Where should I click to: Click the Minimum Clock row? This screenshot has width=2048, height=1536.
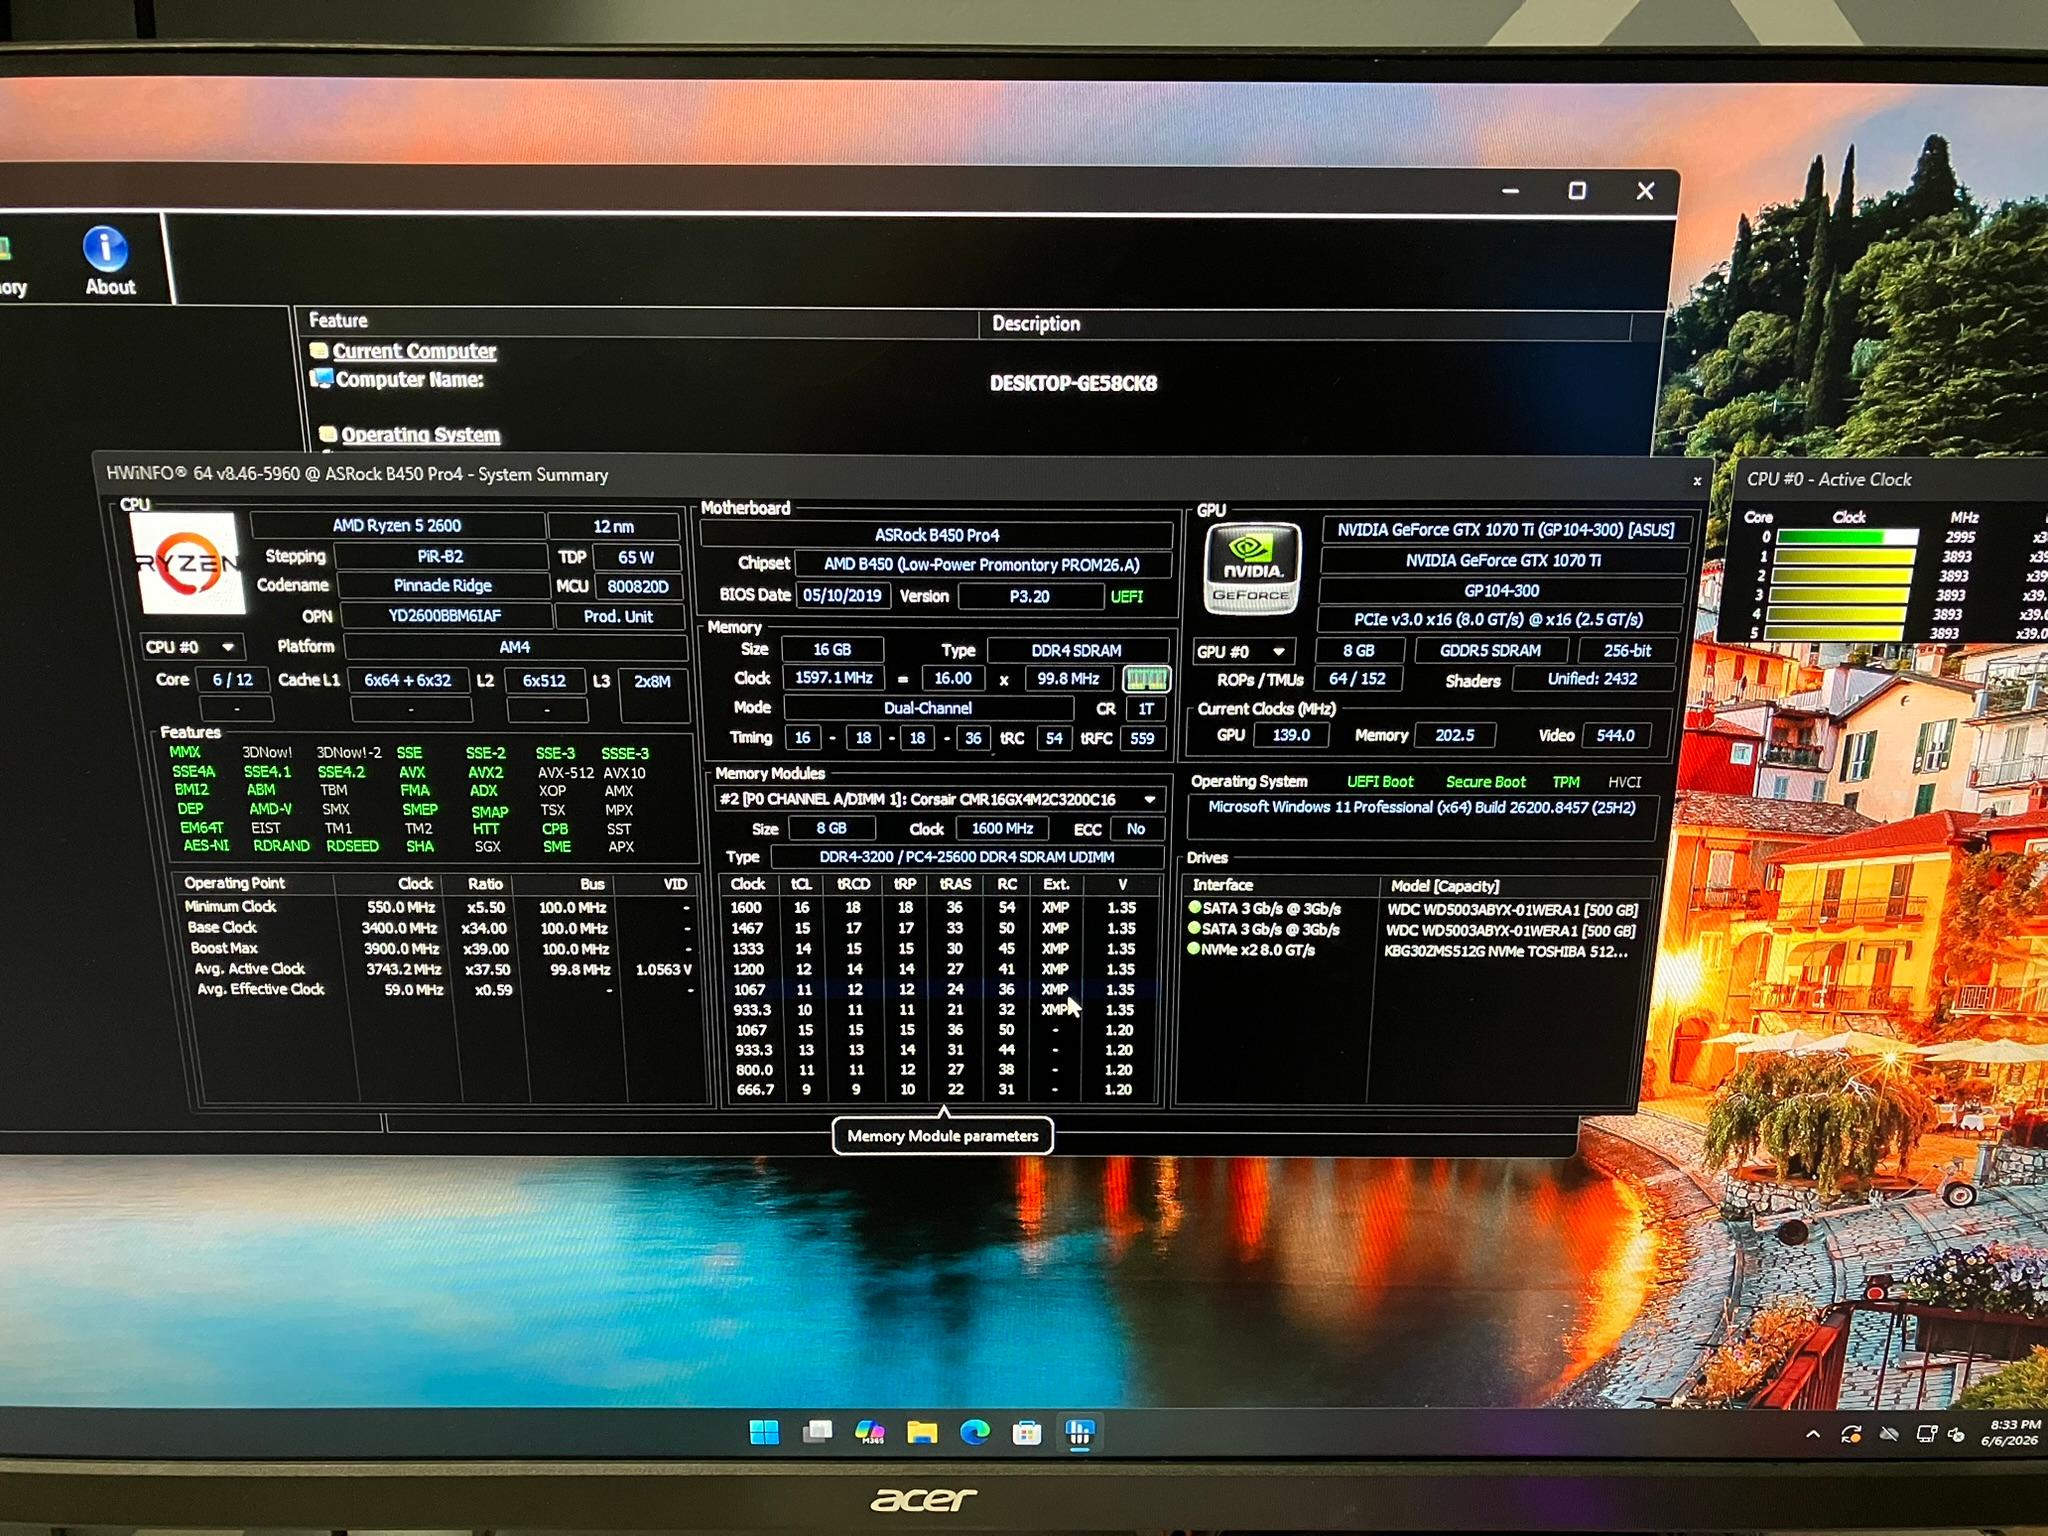[x=439, y=907]
